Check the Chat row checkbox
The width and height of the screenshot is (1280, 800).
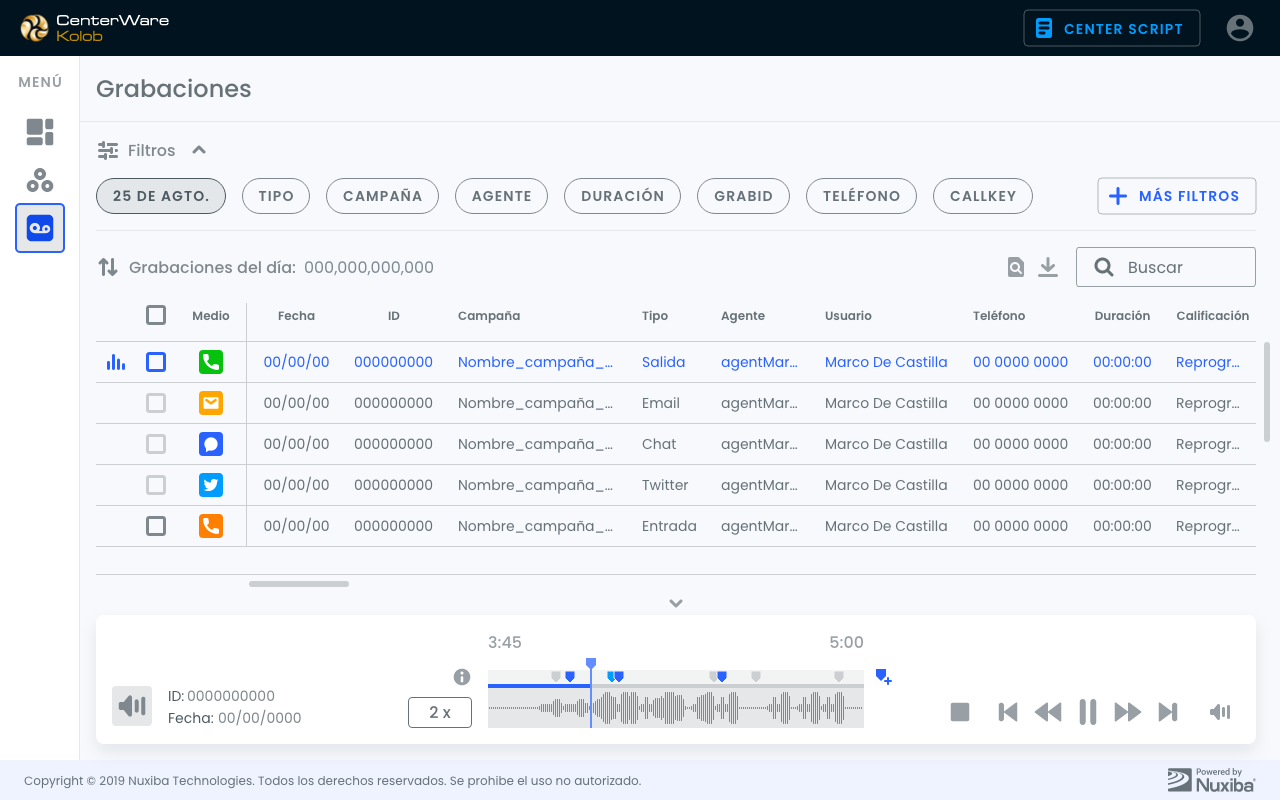coord(156,444)
